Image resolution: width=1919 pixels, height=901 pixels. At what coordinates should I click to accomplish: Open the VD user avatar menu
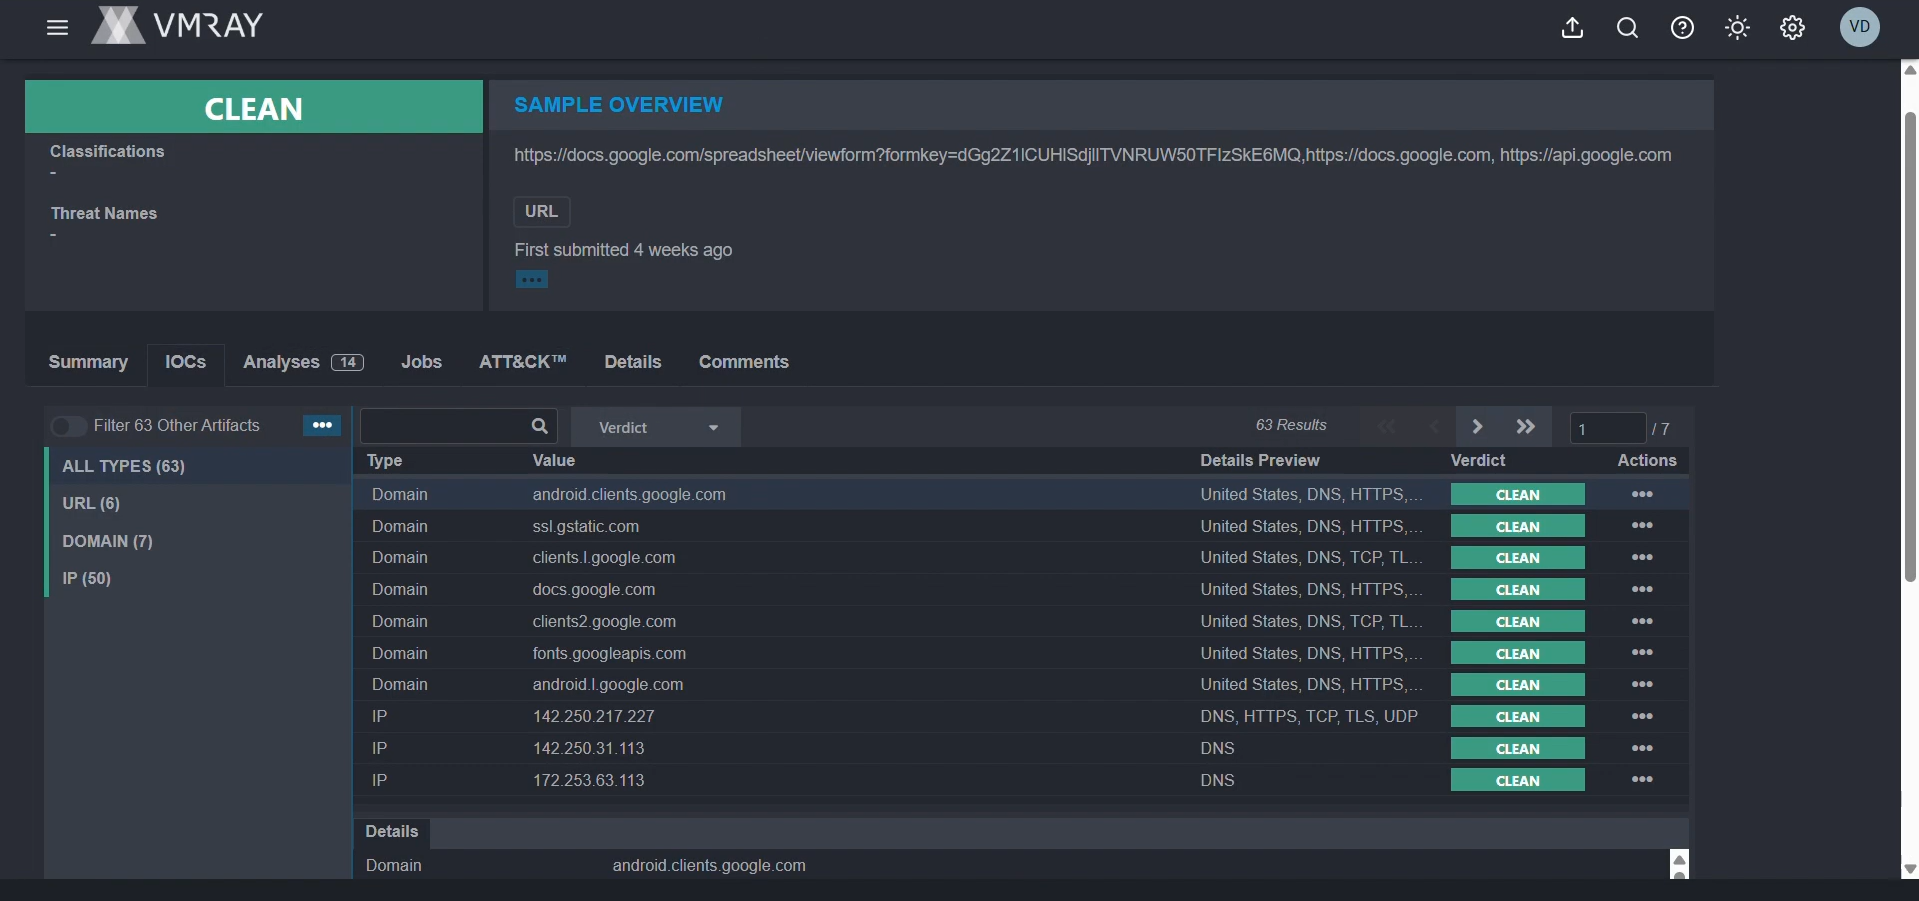point(1860,27)
